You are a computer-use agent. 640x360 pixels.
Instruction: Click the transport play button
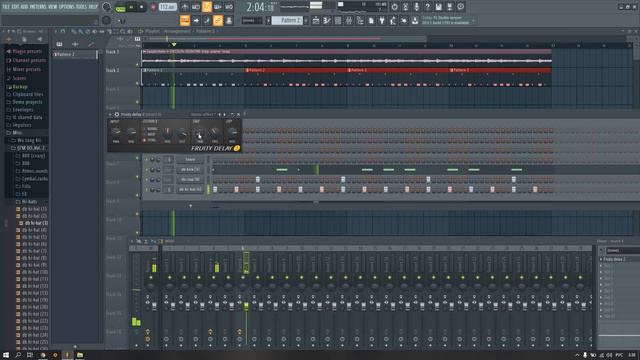[131, 7]
